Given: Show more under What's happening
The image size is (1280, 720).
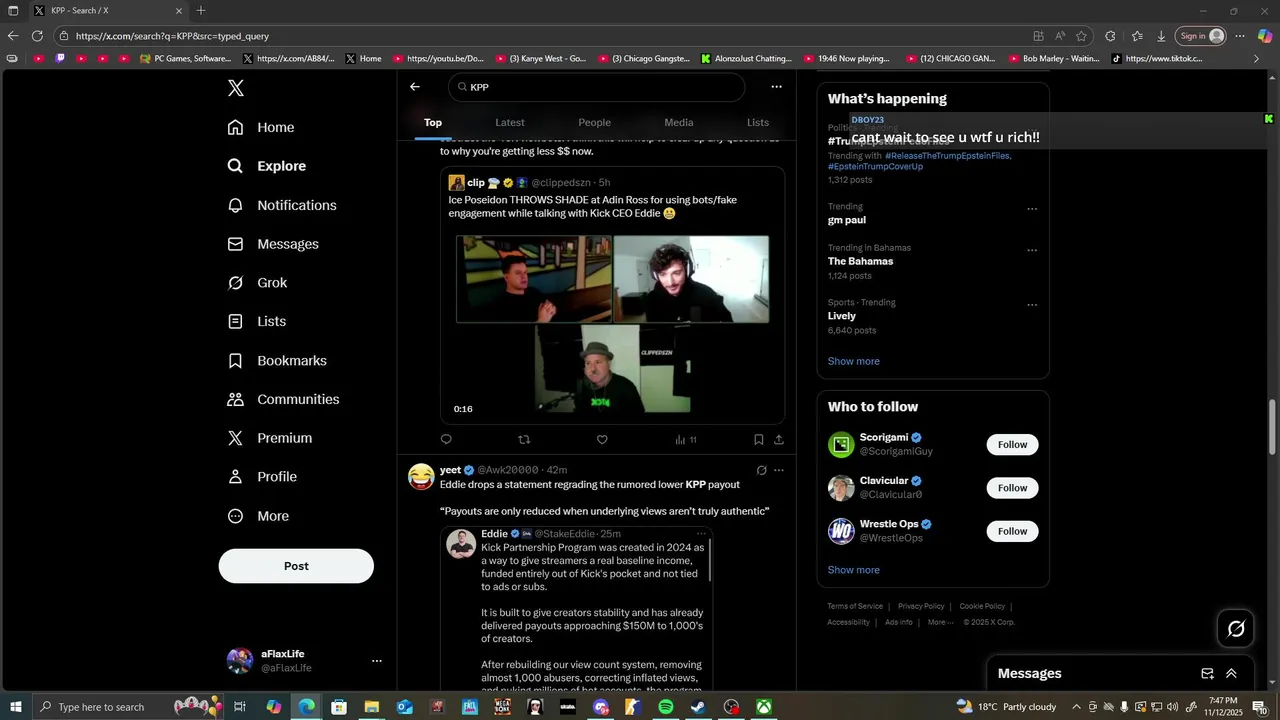Looking at the screenshot, I should tap(853, 361).
